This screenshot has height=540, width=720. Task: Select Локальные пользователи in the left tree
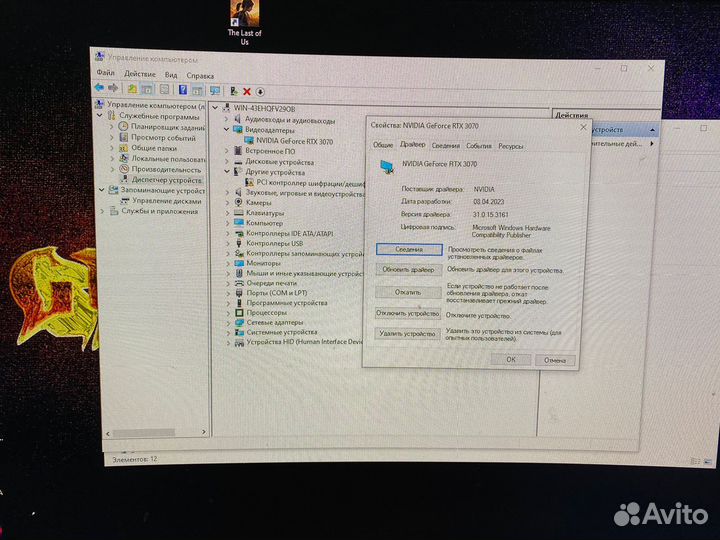point(168,158)
